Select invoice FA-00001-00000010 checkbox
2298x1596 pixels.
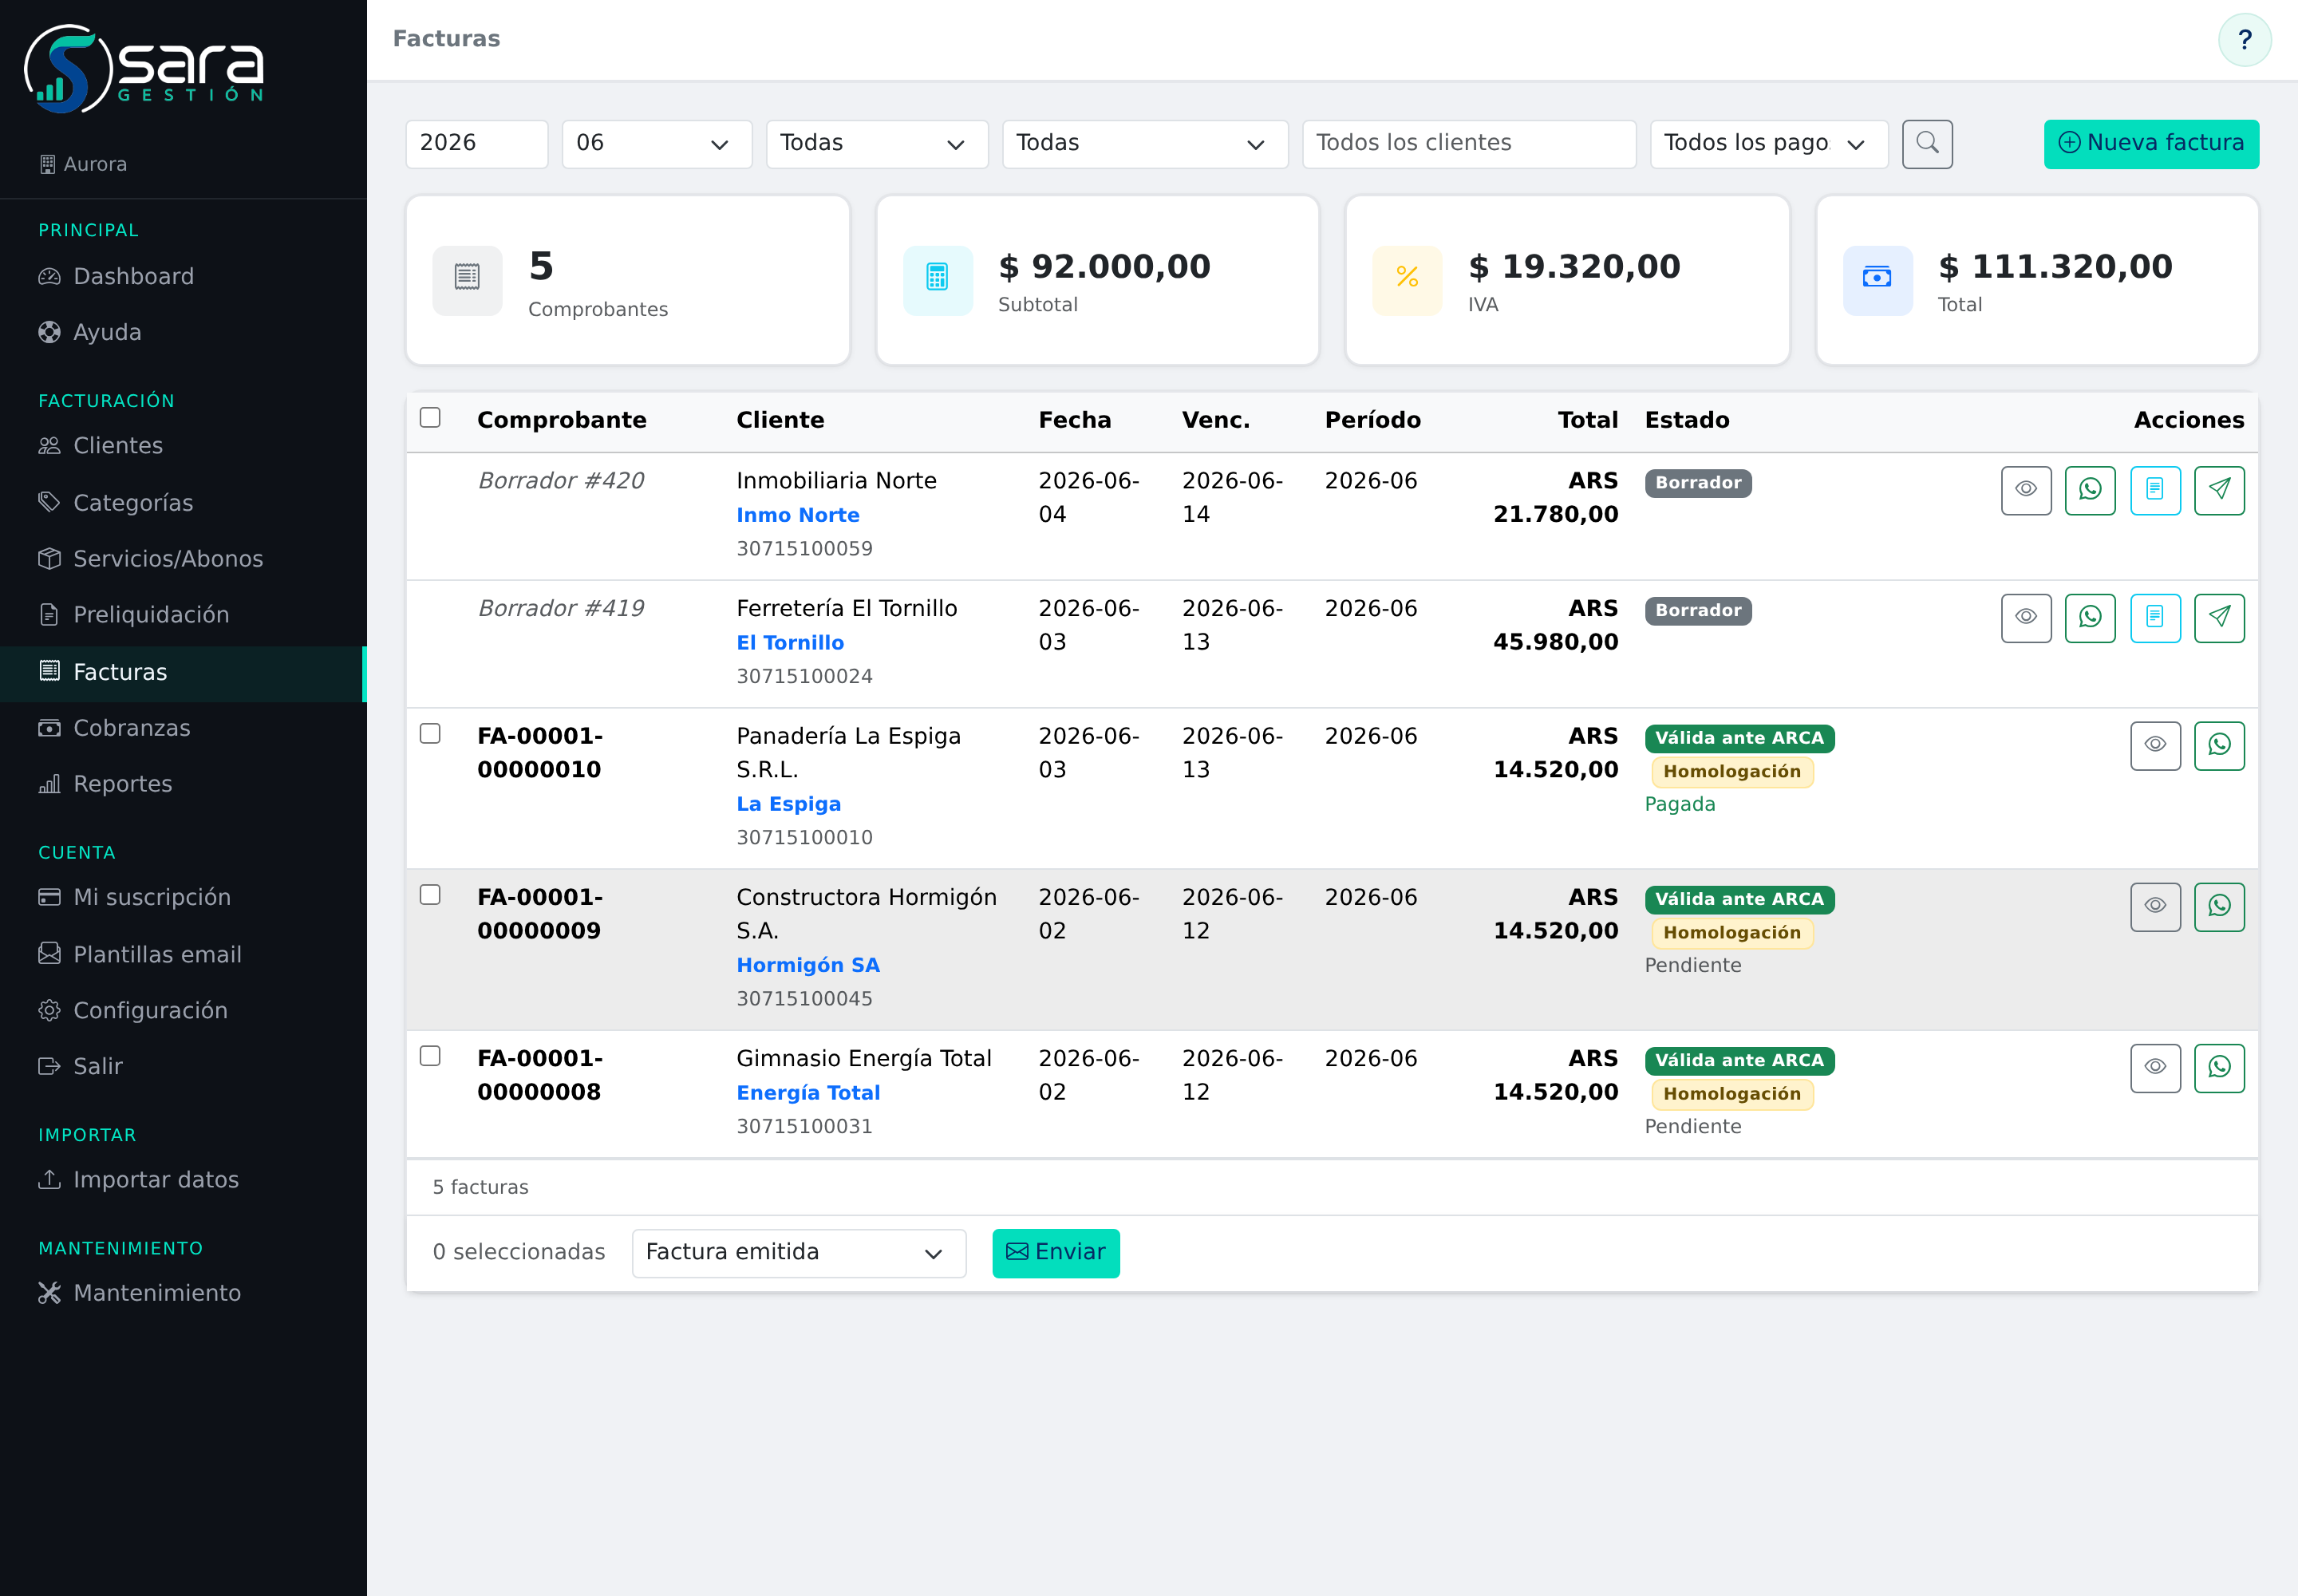430,733
